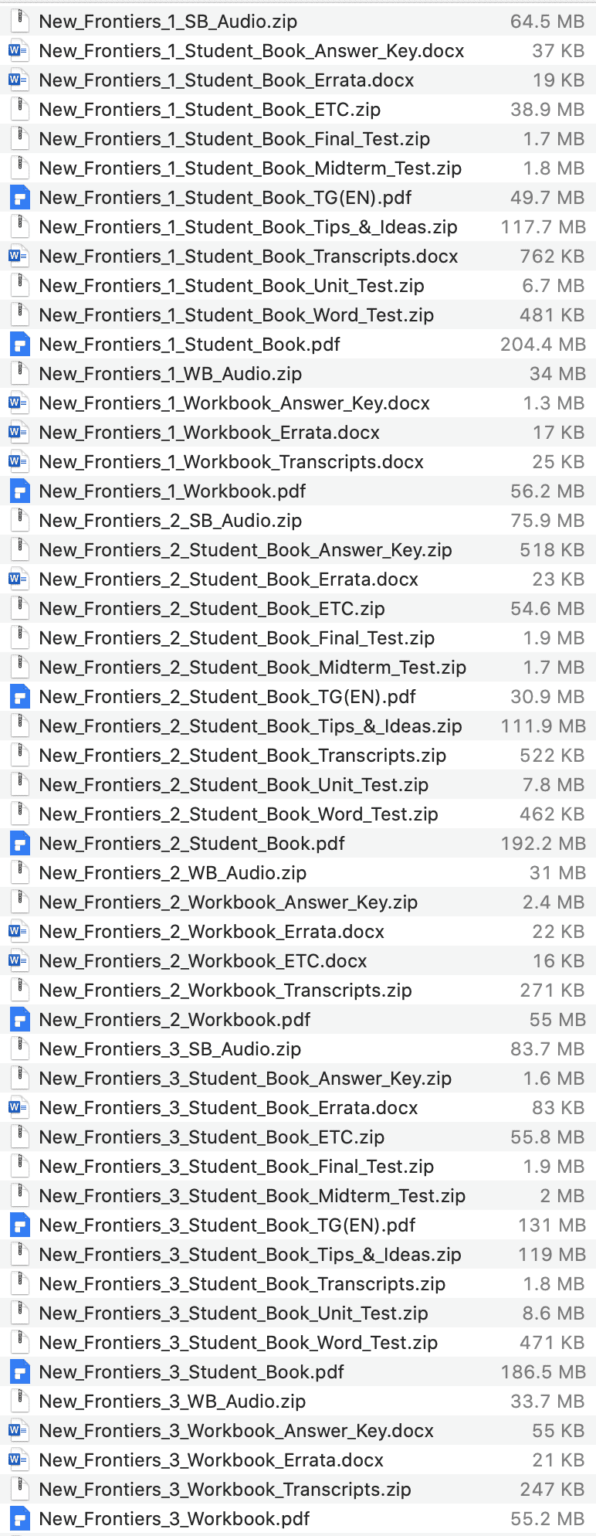
Task: Click the Word icon beside New_Frontiers_2_Workbook_Errata.docx
Action: coord(22,931)
